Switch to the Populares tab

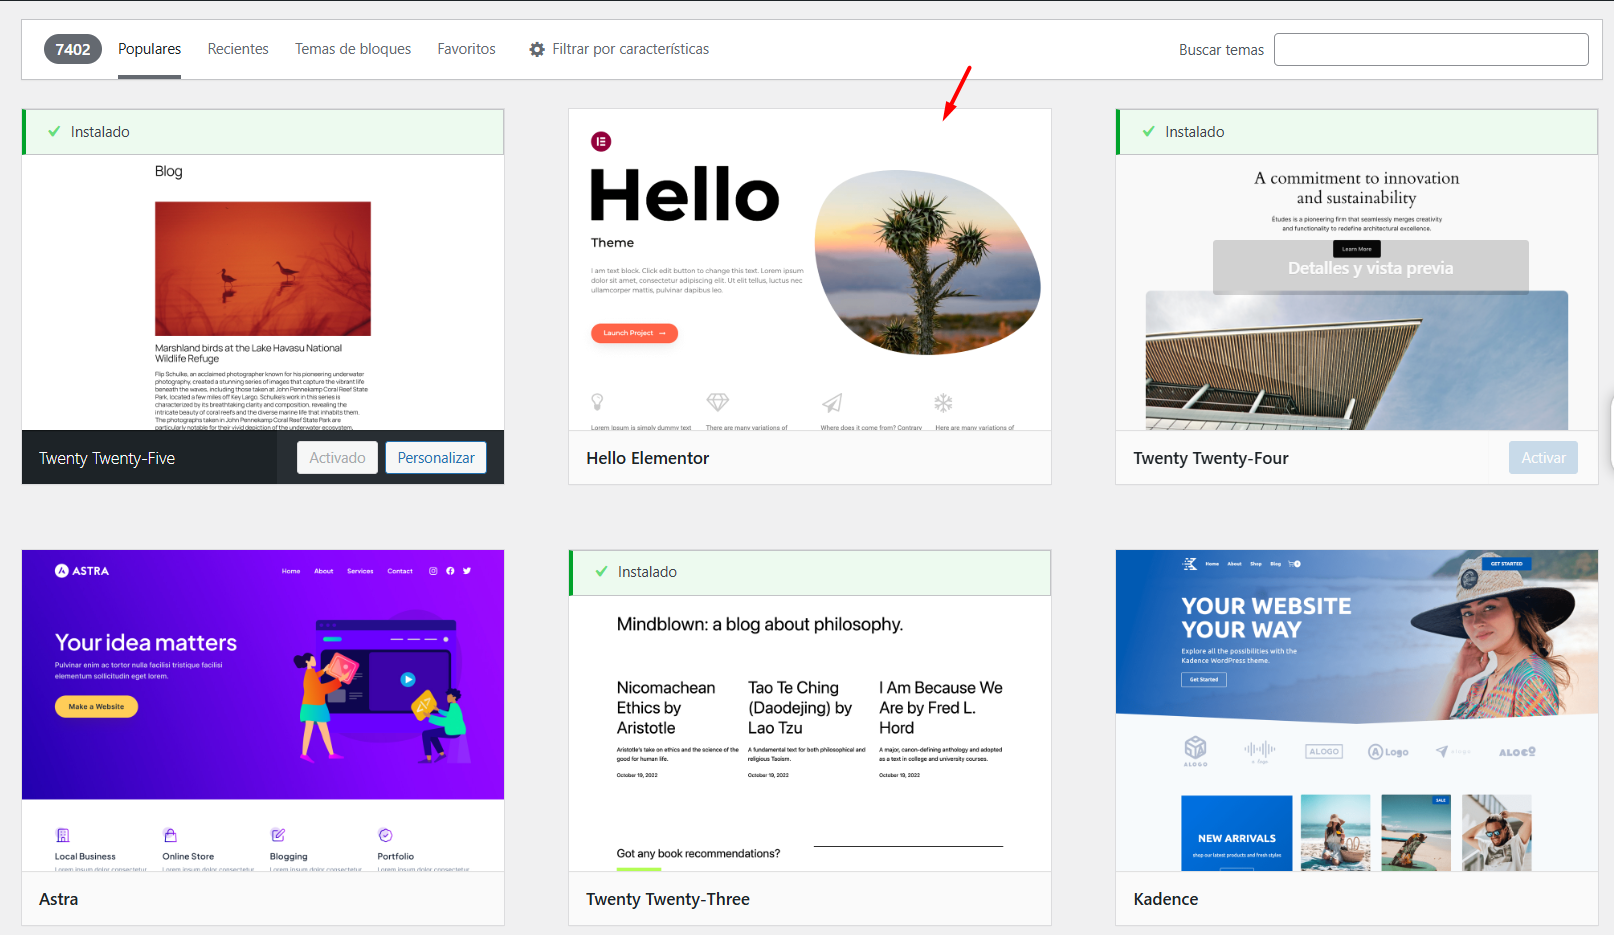click(149, 49)
